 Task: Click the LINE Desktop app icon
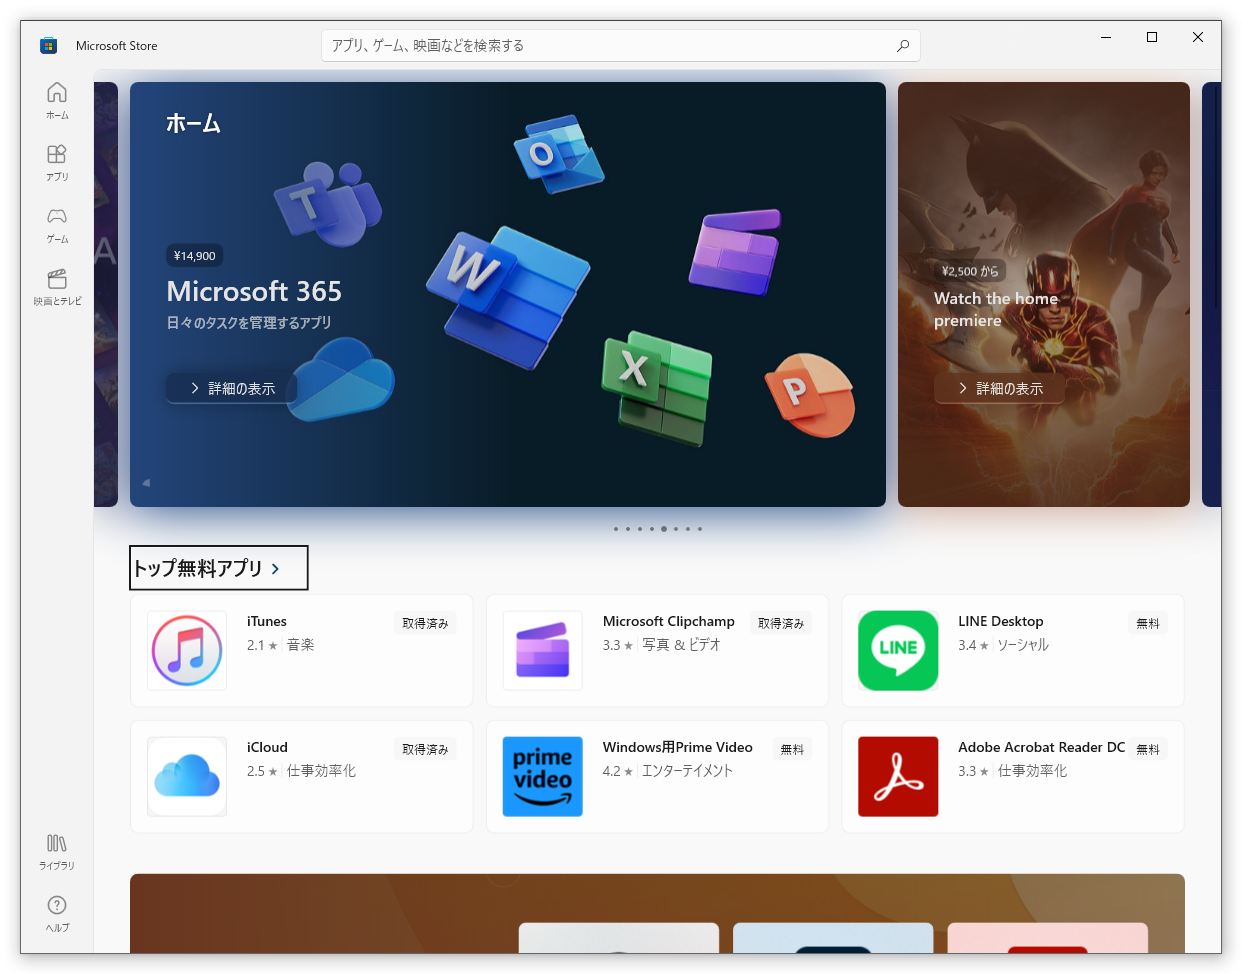pos(898,650)
